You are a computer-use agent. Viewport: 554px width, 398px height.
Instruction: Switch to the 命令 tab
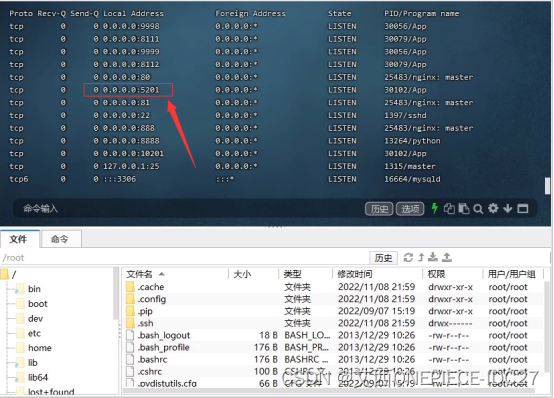click(x=61, y=239)
